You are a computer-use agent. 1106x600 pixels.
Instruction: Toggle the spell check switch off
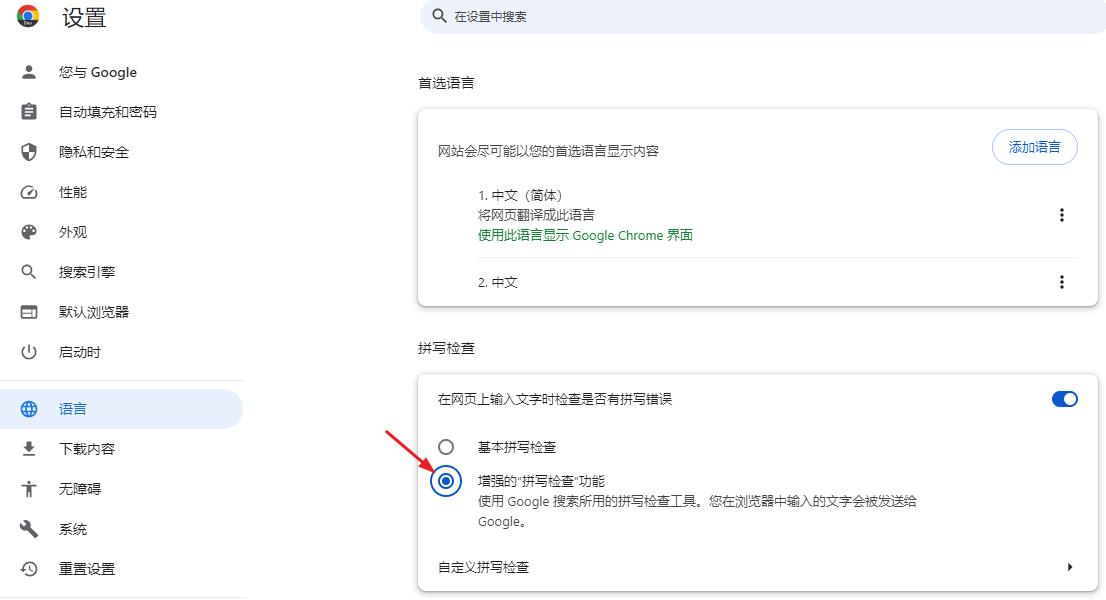click(x=1065, y=398)
